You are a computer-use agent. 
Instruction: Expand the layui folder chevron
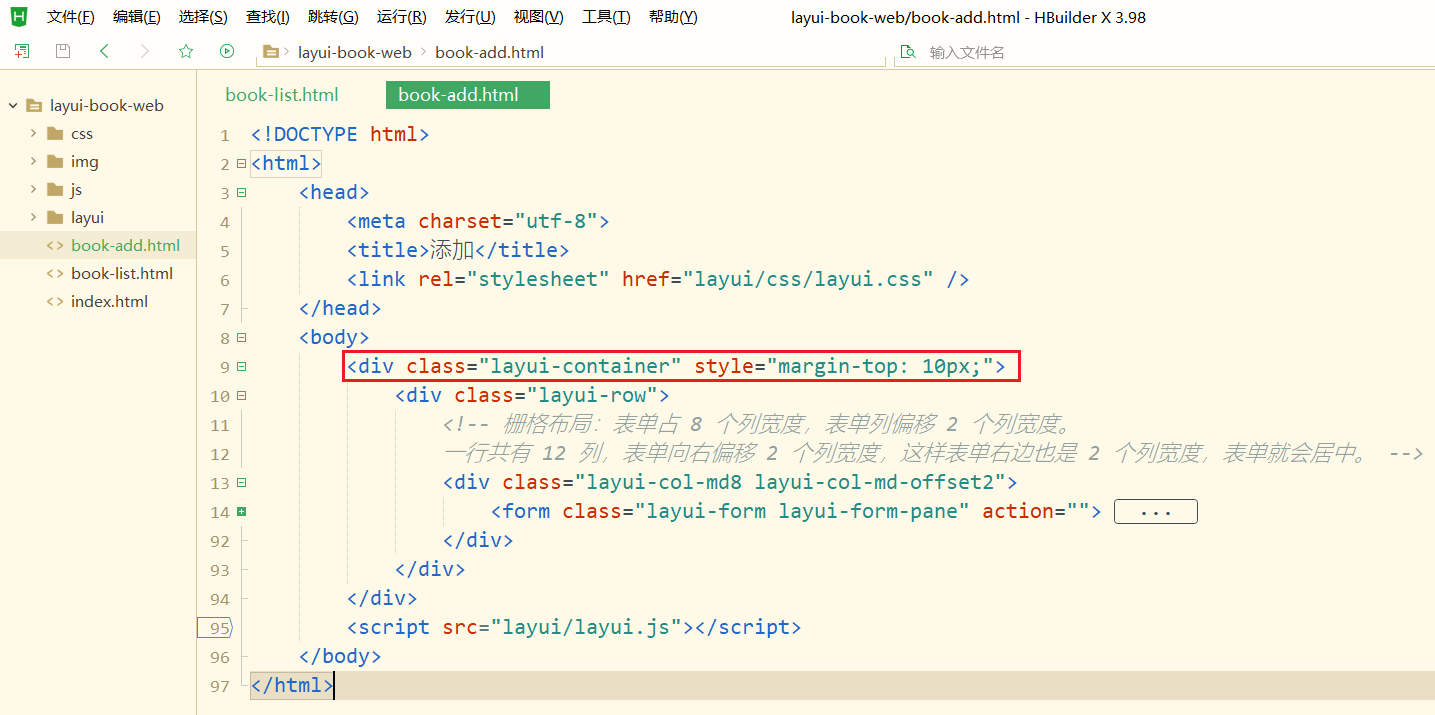click(x=33, y=217)
